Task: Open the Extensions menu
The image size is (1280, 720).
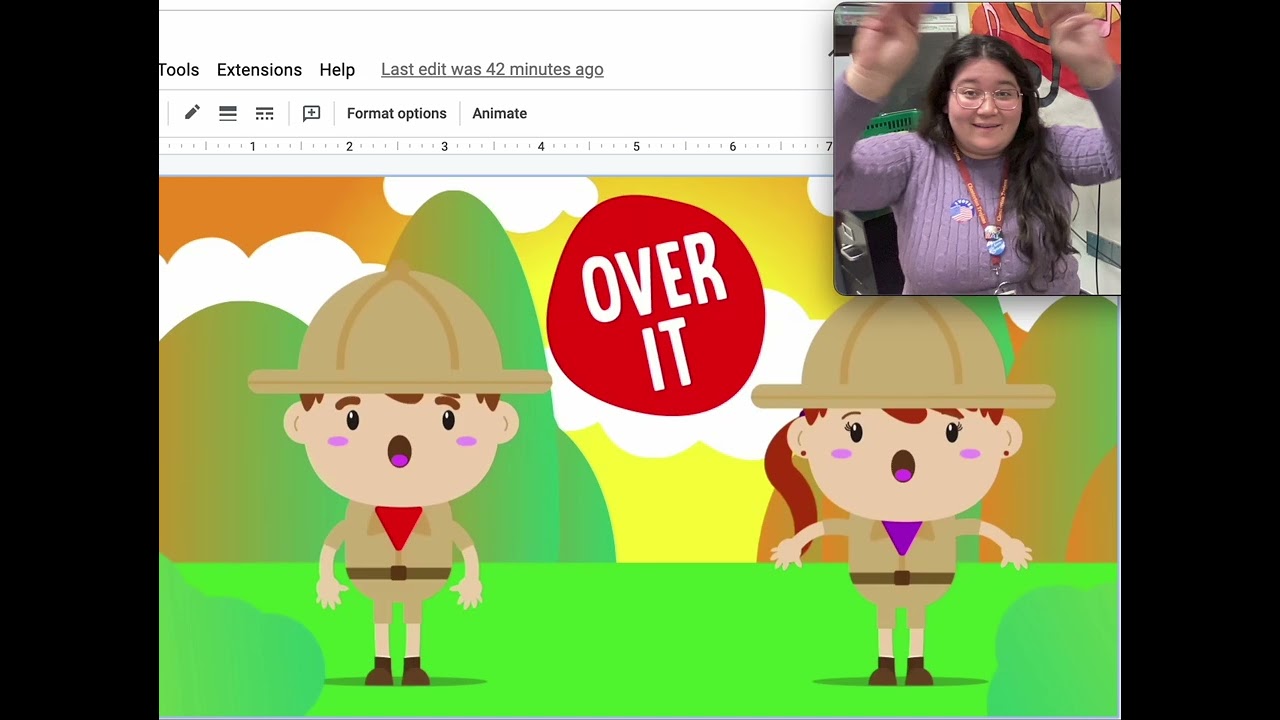Action: [259, 70]
